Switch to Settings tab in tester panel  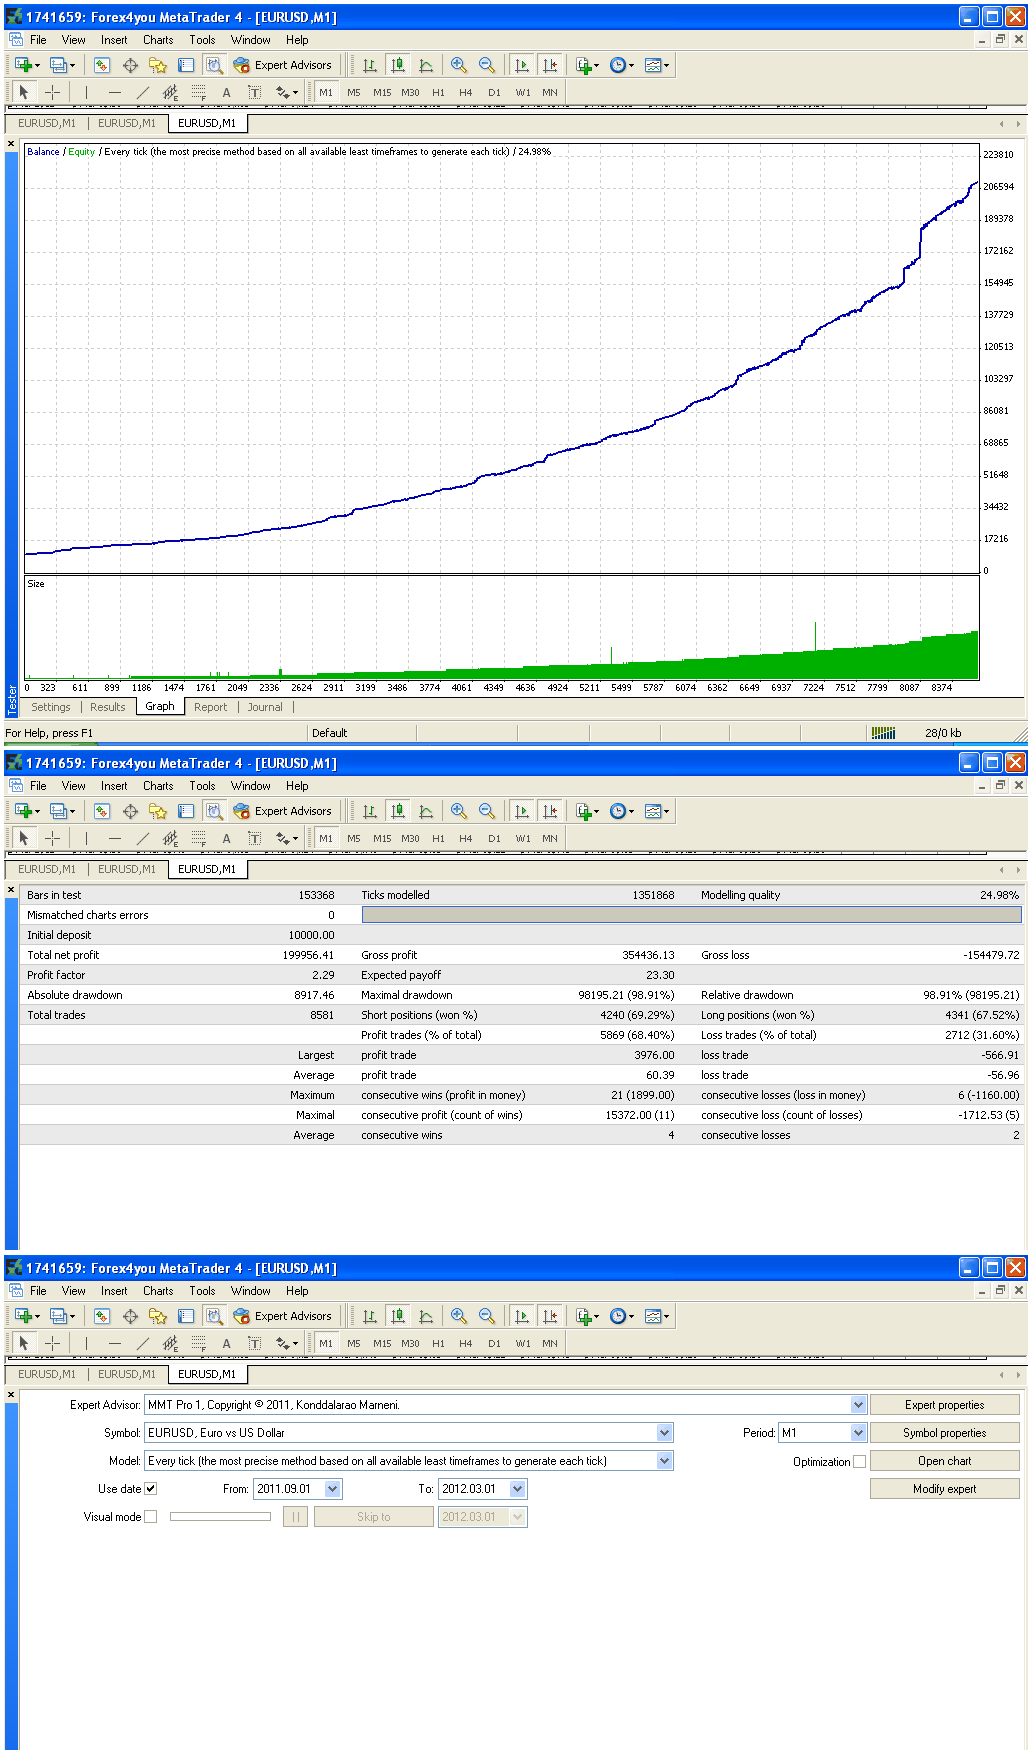pos(51,707)
